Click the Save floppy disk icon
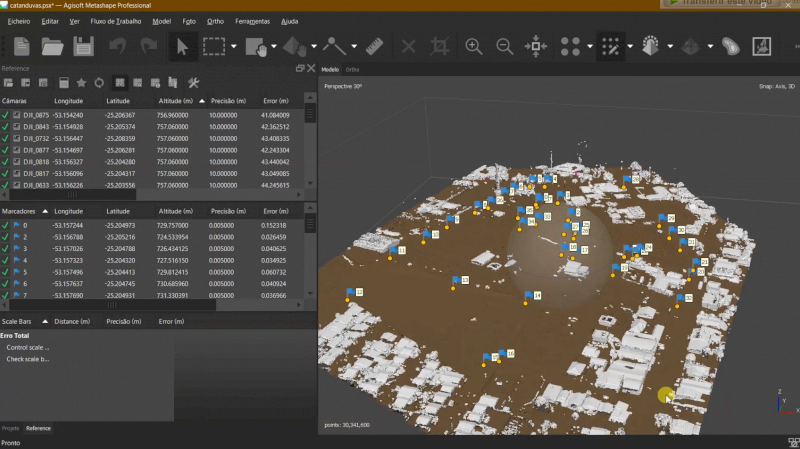 pyautogui.click(x=83, y=46)
